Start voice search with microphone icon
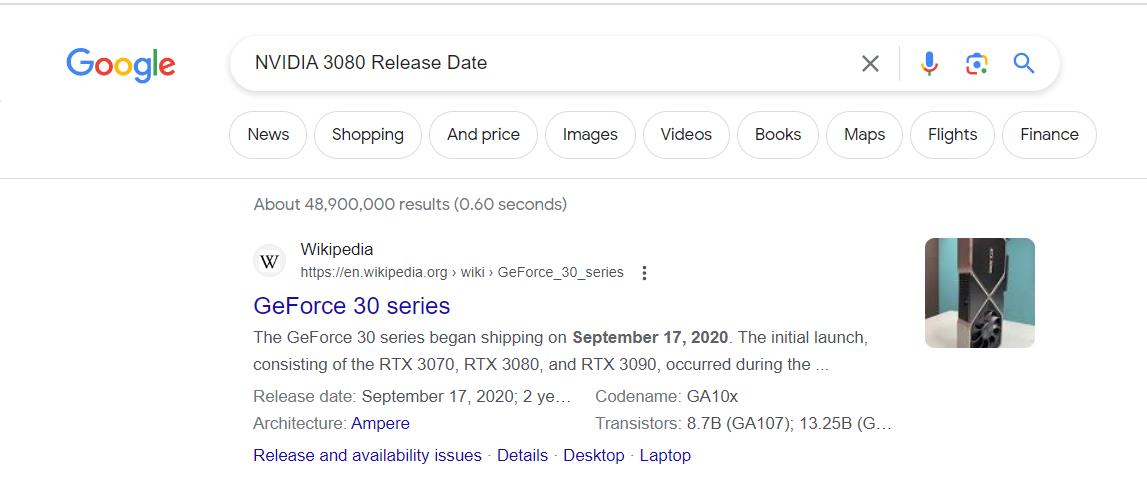The width and height of the screenshot is (1147, 495). [x=929, y=64]
